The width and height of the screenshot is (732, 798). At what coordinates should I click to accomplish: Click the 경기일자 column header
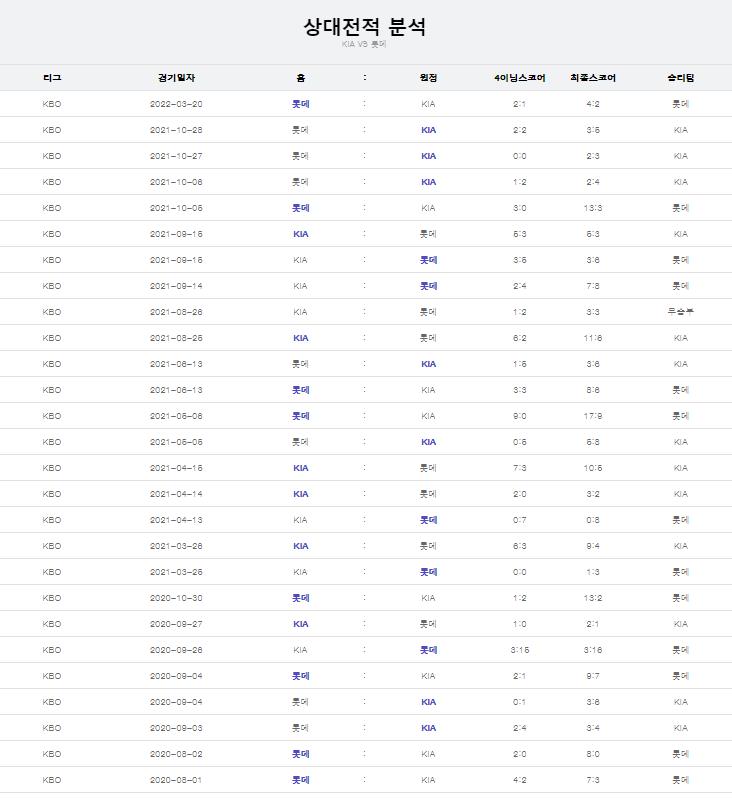tap(176, 78)
